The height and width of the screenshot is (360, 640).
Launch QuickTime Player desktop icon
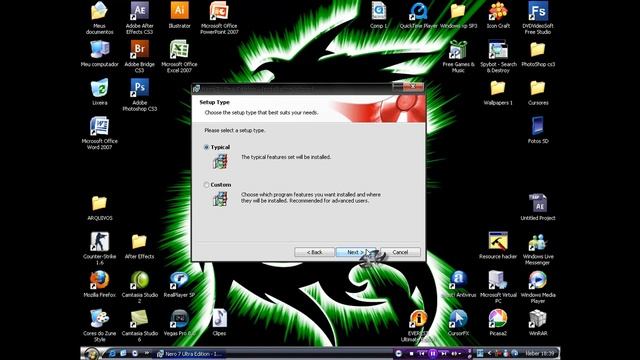(418, 15)
